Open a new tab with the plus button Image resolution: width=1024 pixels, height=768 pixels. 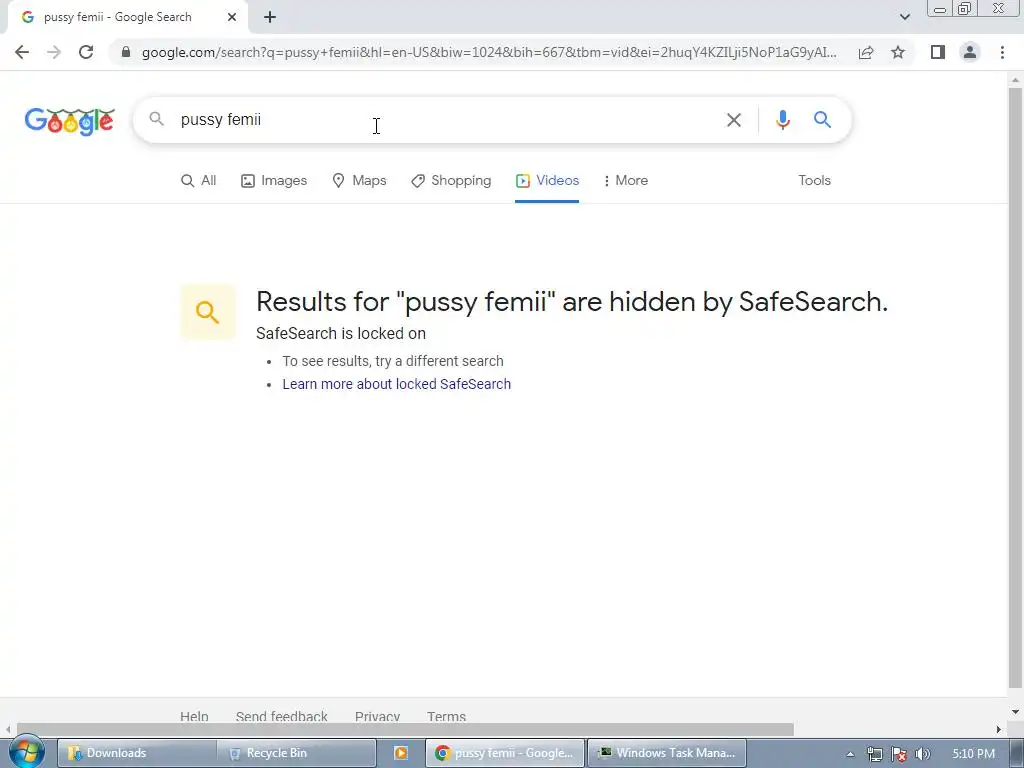(x=270, y=17)
